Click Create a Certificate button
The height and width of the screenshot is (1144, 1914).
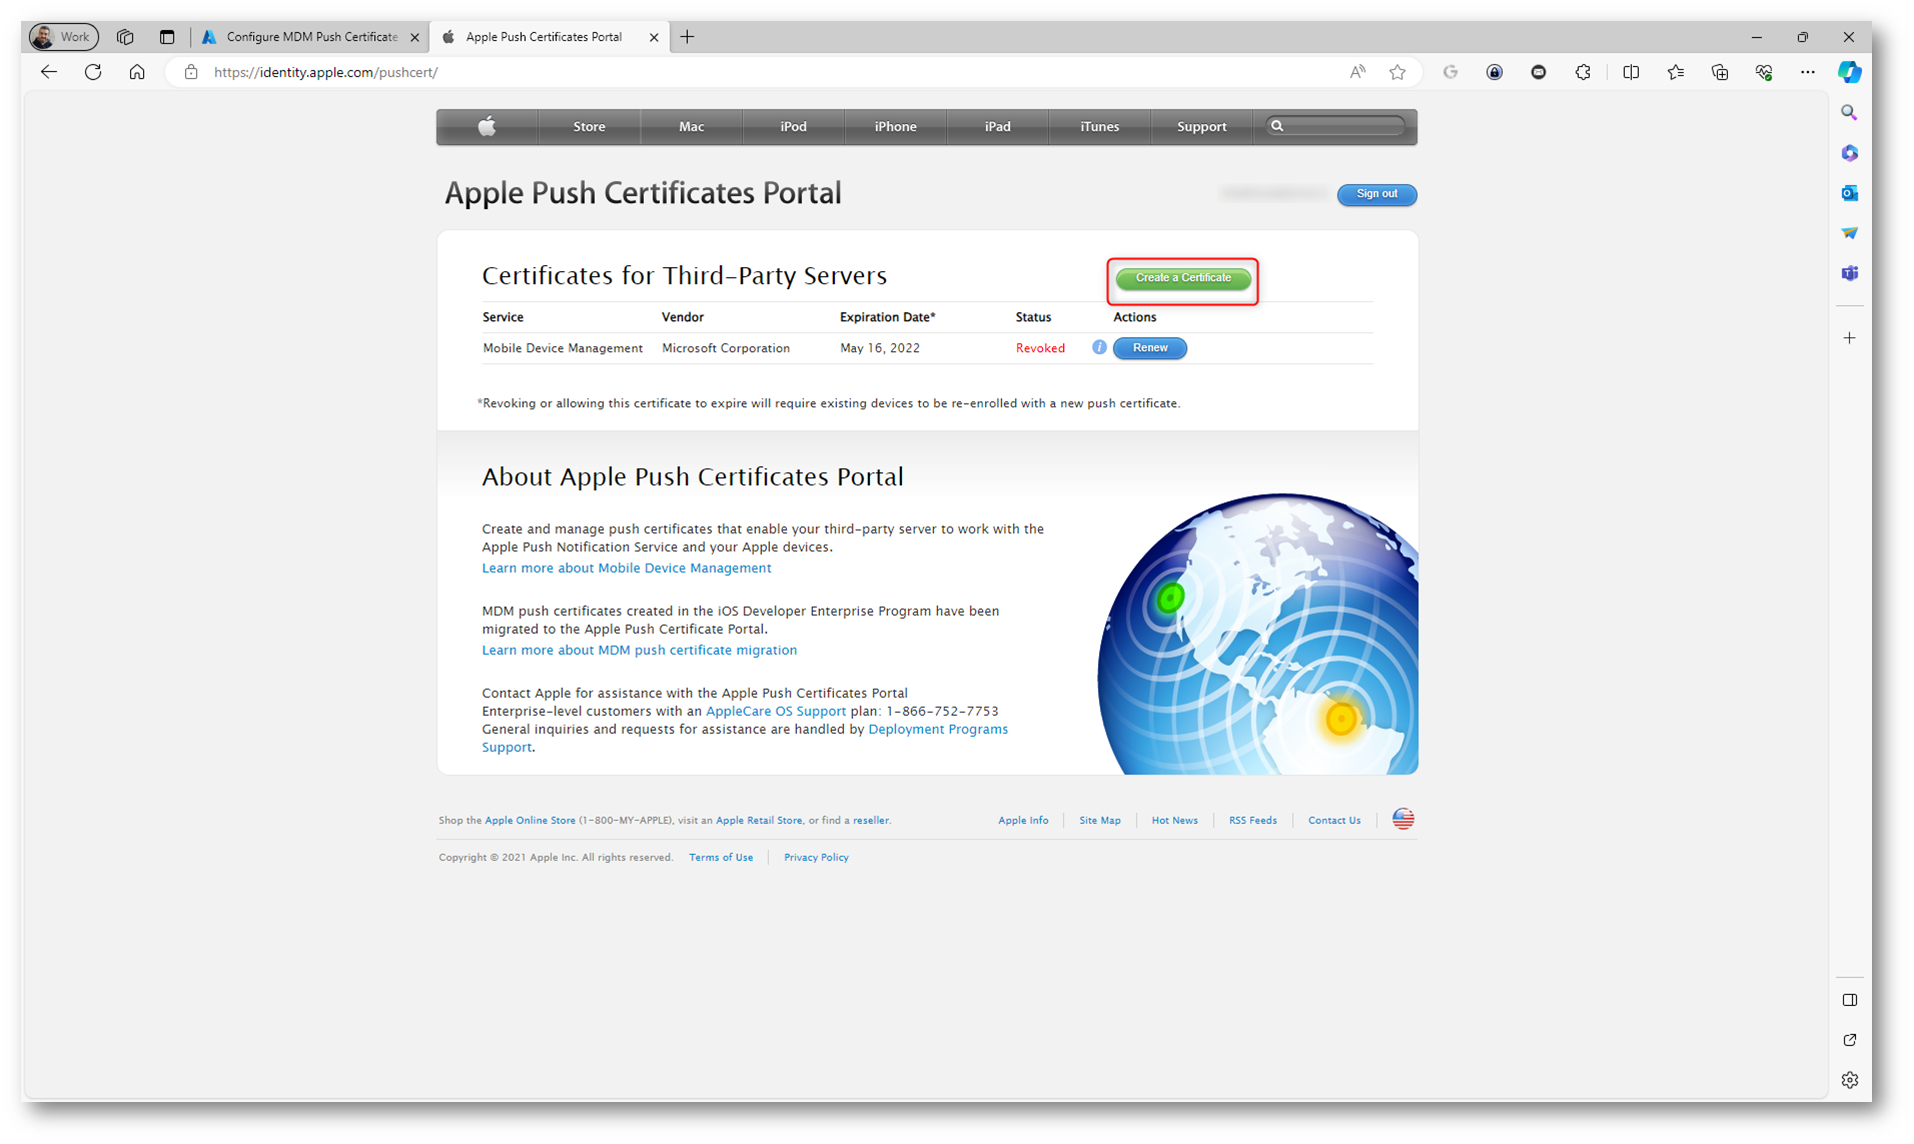coord(1183,278)
